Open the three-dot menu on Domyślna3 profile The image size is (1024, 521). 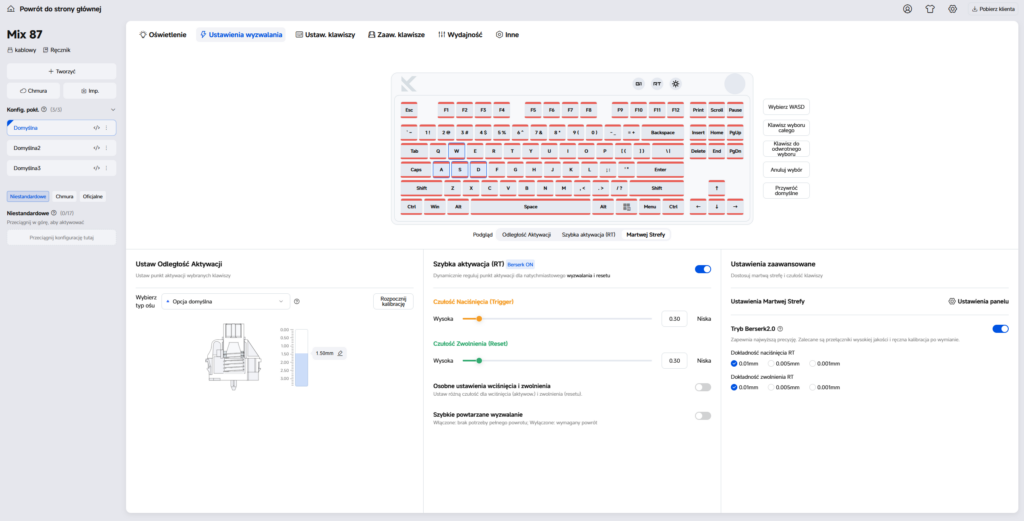click(106, 168)
